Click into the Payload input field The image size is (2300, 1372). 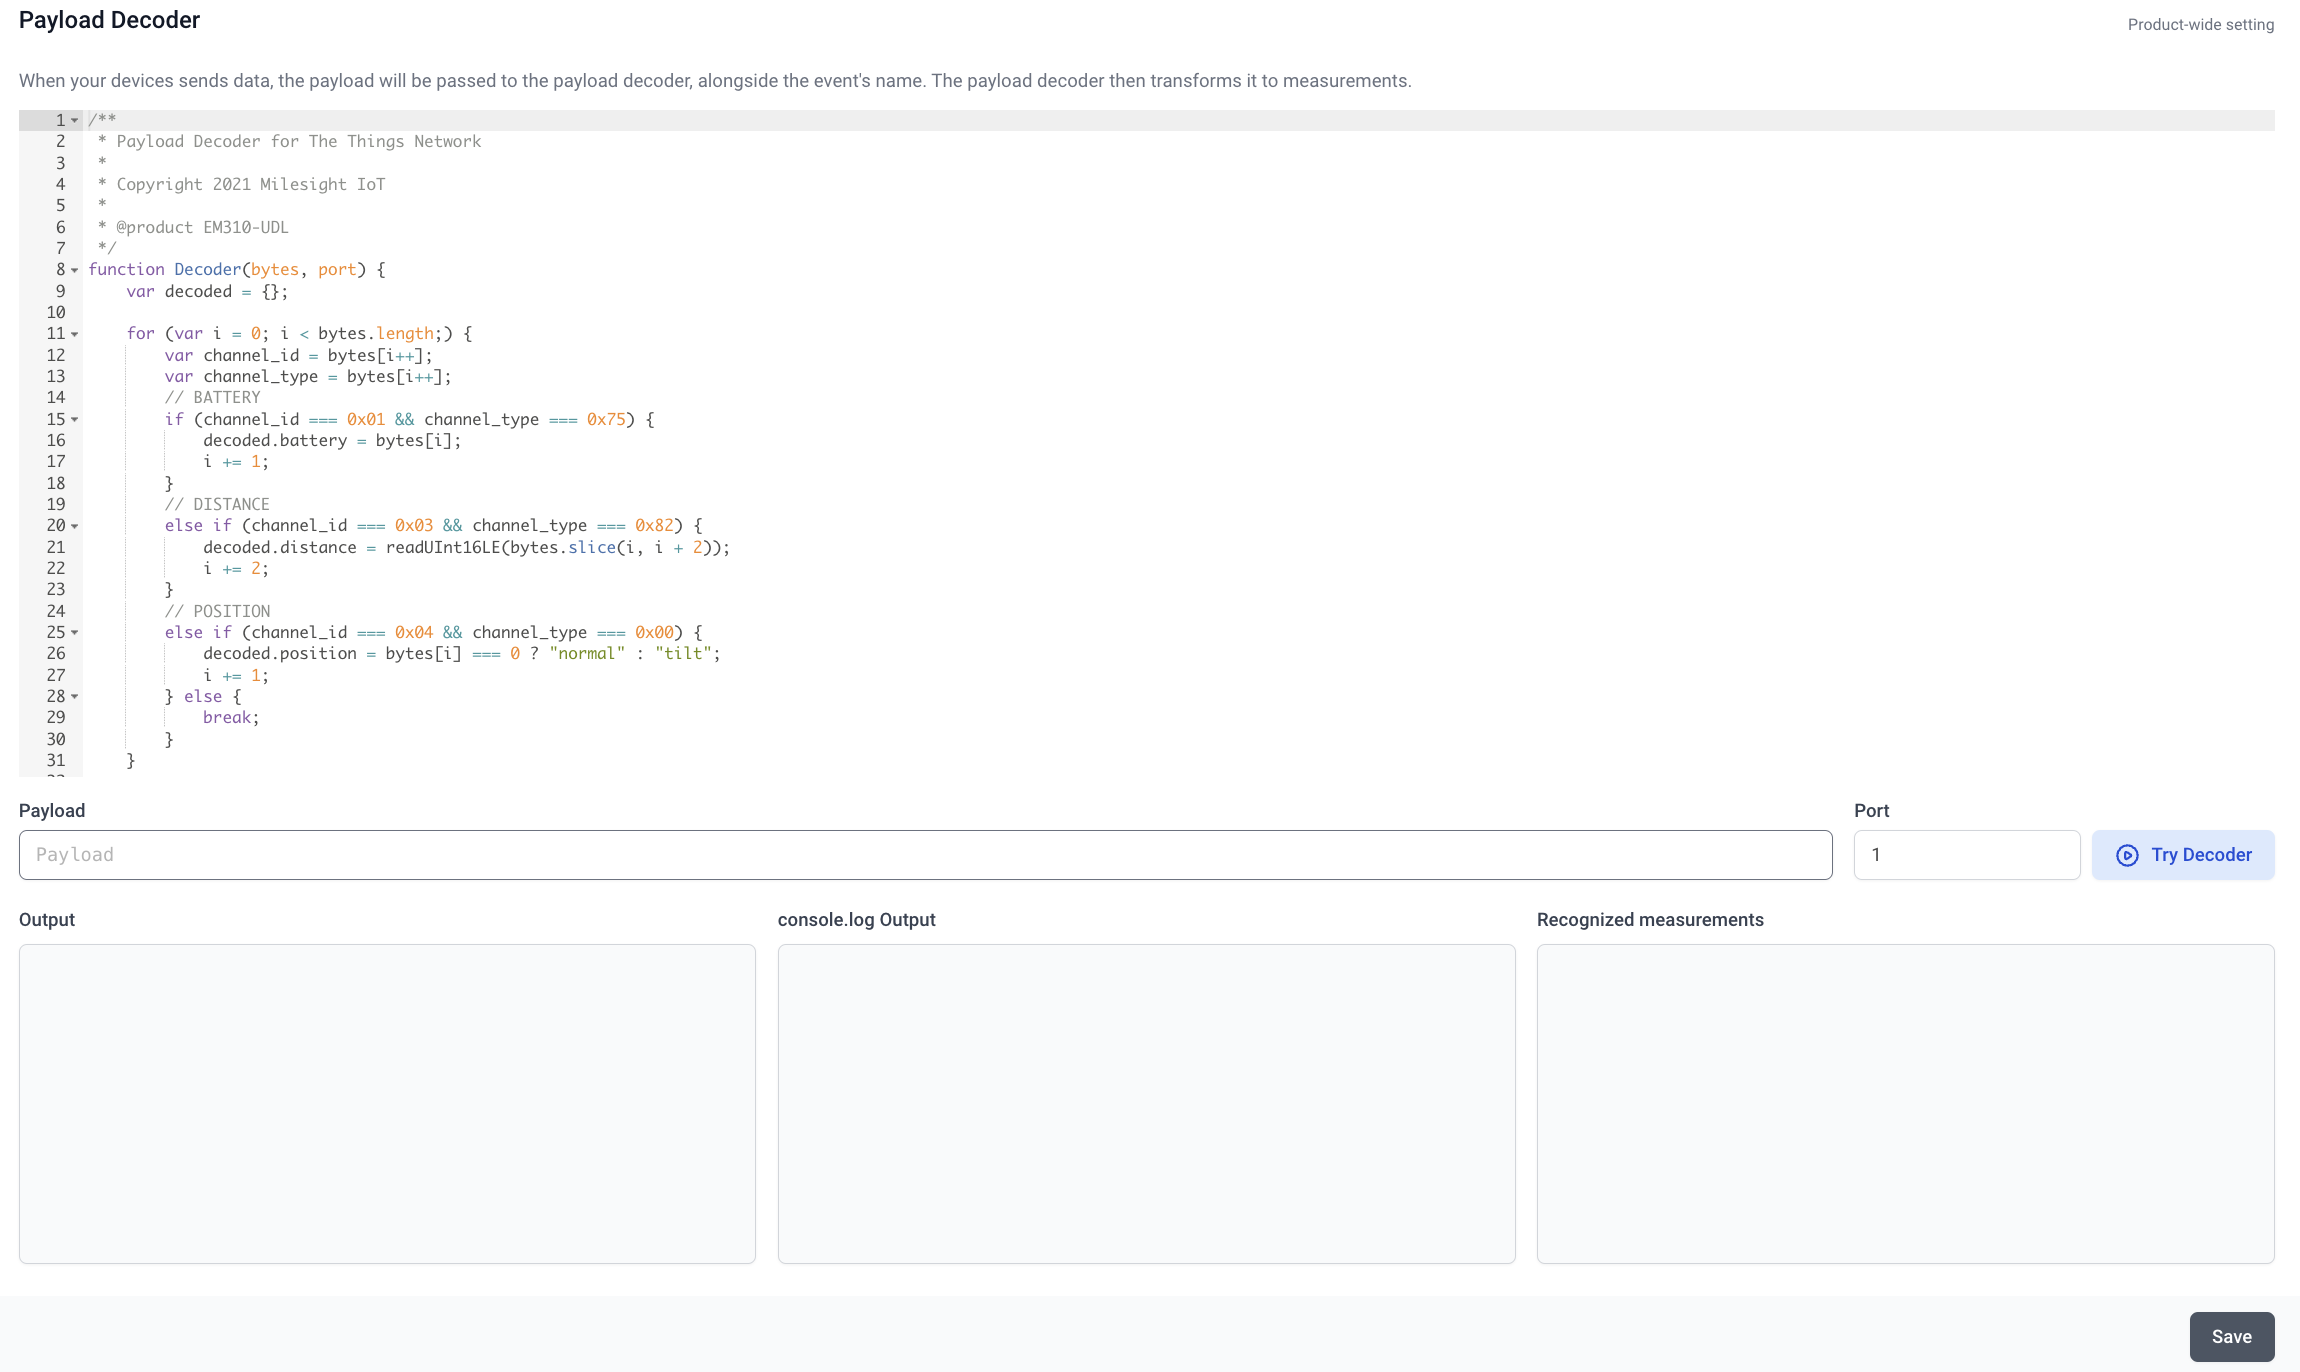tap(925, 855)
